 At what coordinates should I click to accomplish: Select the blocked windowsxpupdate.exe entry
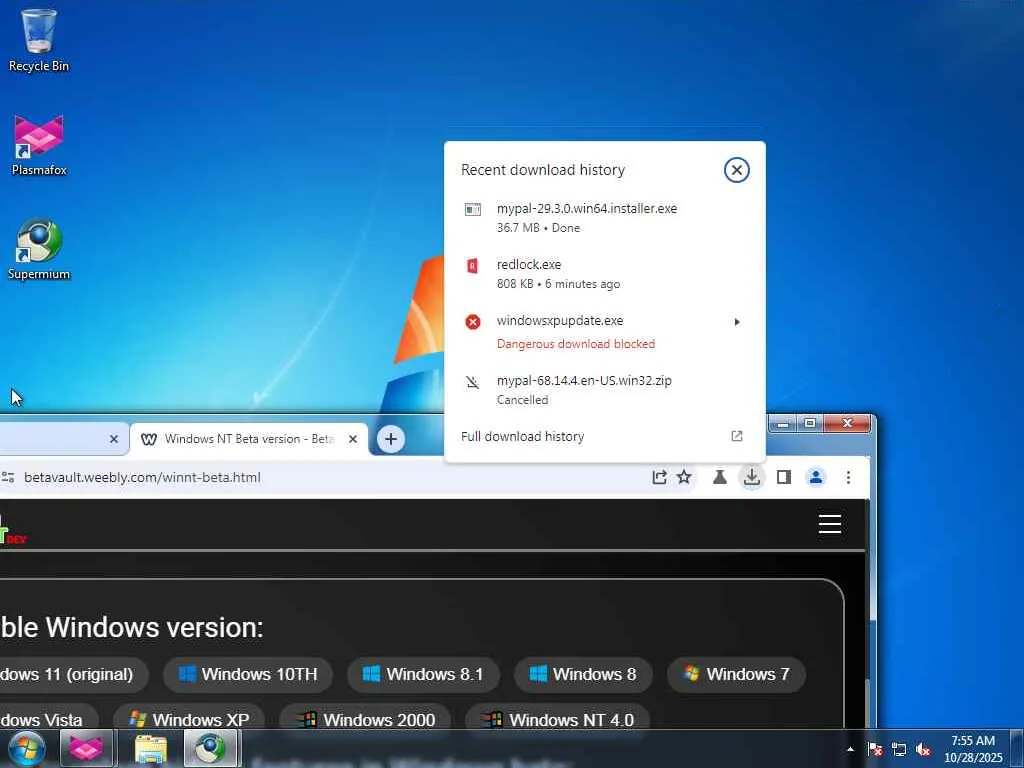click(604, 331)
